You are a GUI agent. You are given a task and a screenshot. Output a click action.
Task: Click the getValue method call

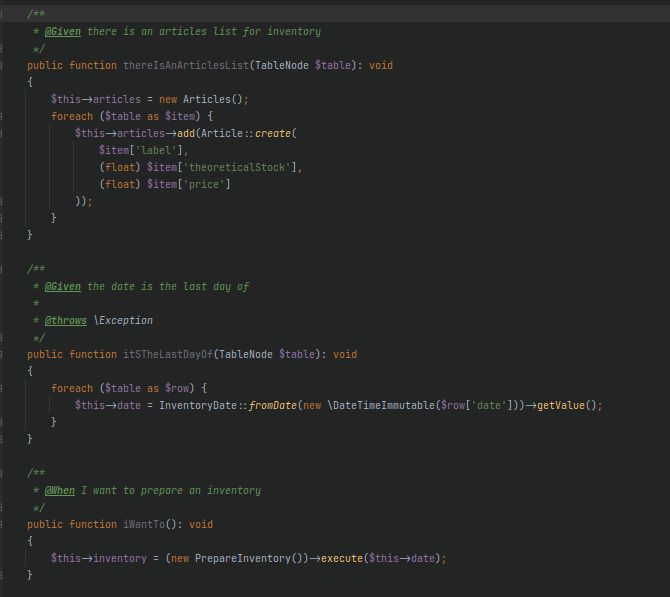click(x=561, y=405)
